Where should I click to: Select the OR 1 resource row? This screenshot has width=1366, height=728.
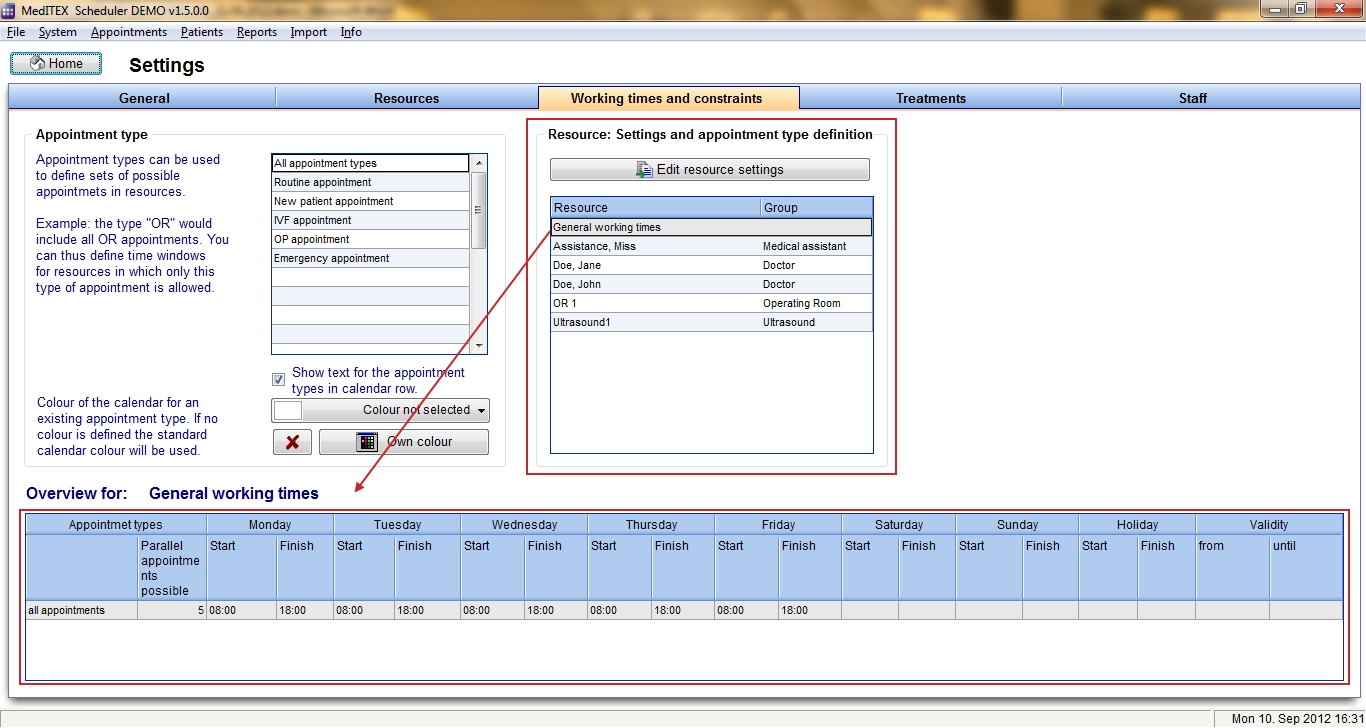click(x=711, y=303)
